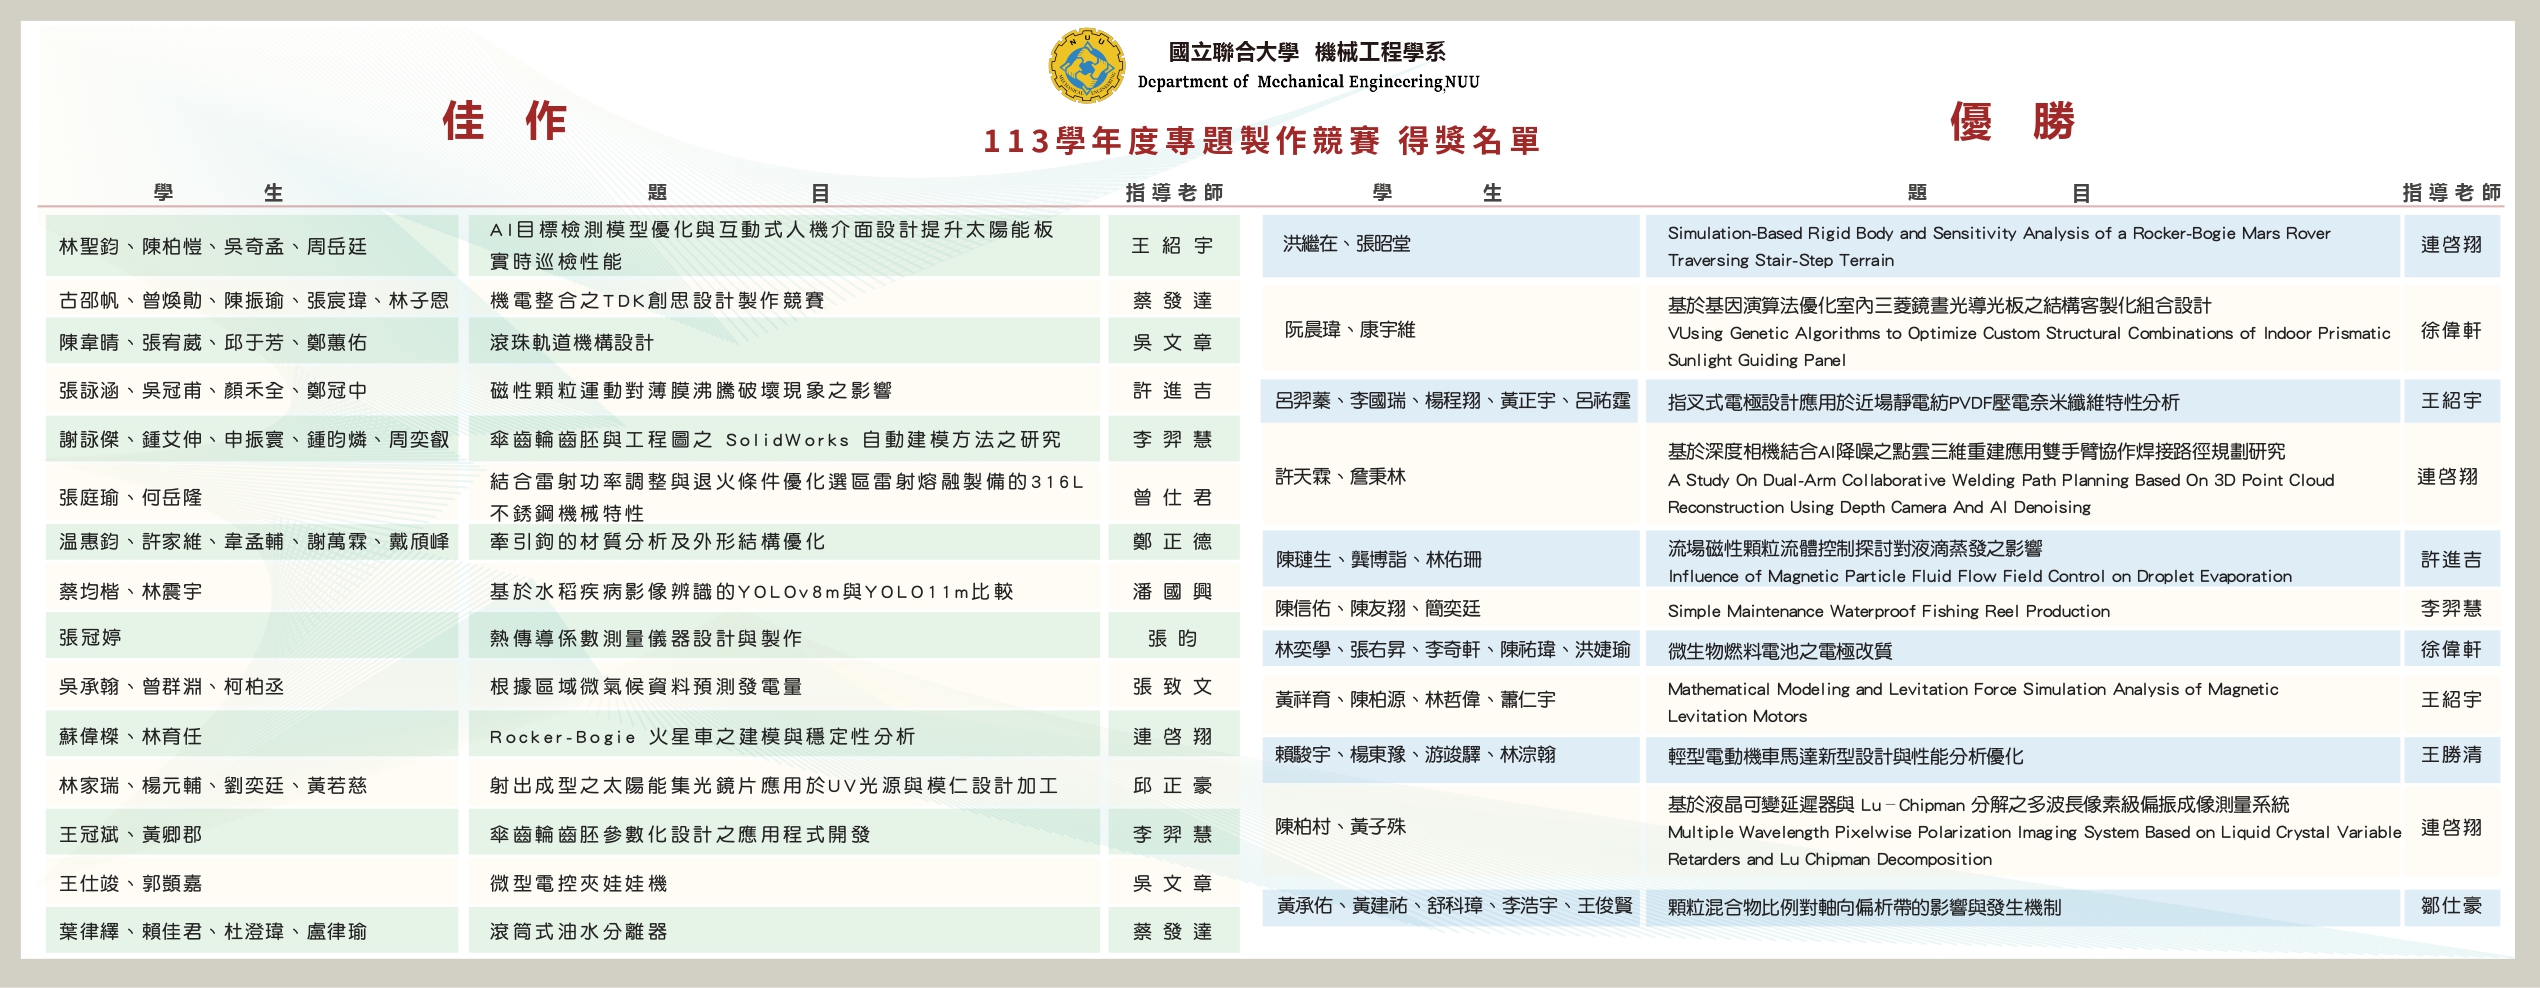Click the student names 洪繼在、張昭堂

pyautogui.click(x=1347, y=243)
